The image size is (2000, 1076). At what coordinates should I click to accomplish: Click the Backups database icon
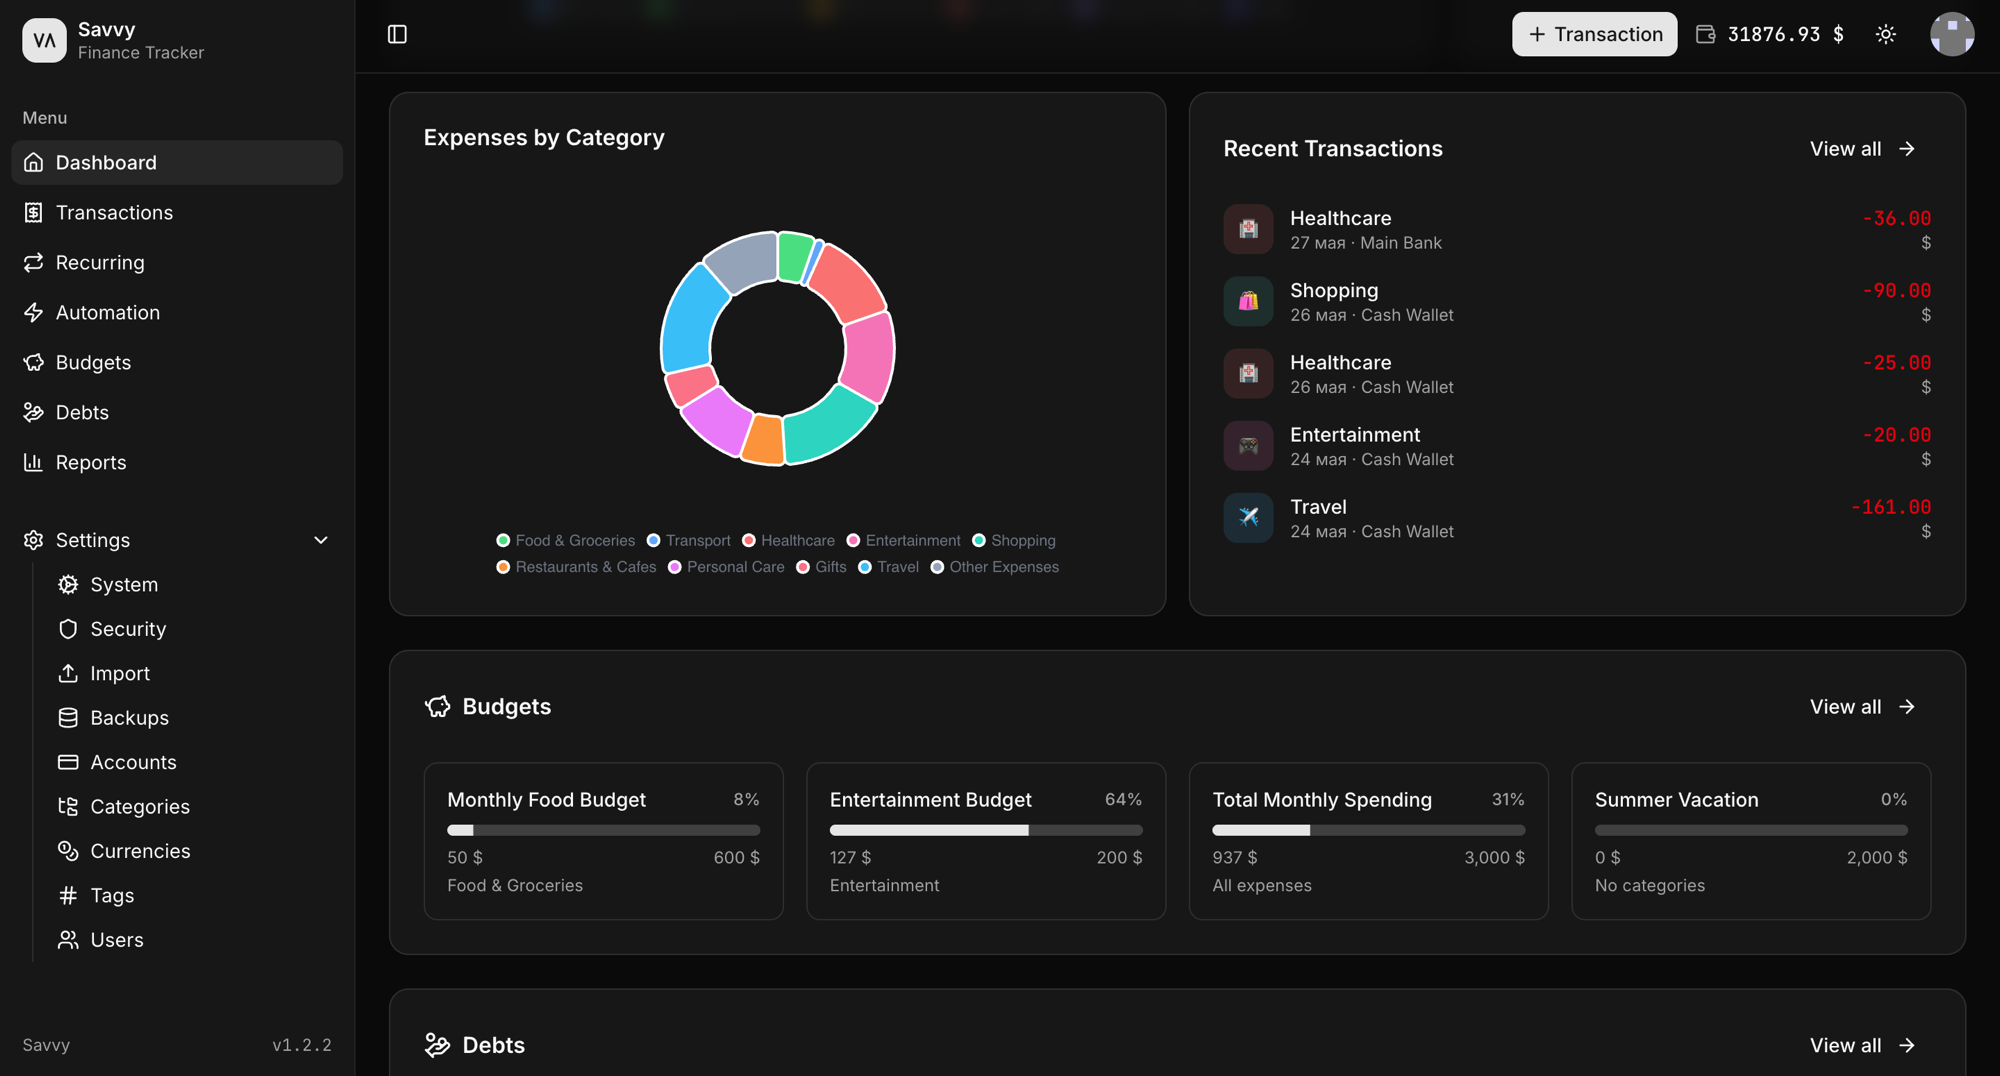coord(68,718)
